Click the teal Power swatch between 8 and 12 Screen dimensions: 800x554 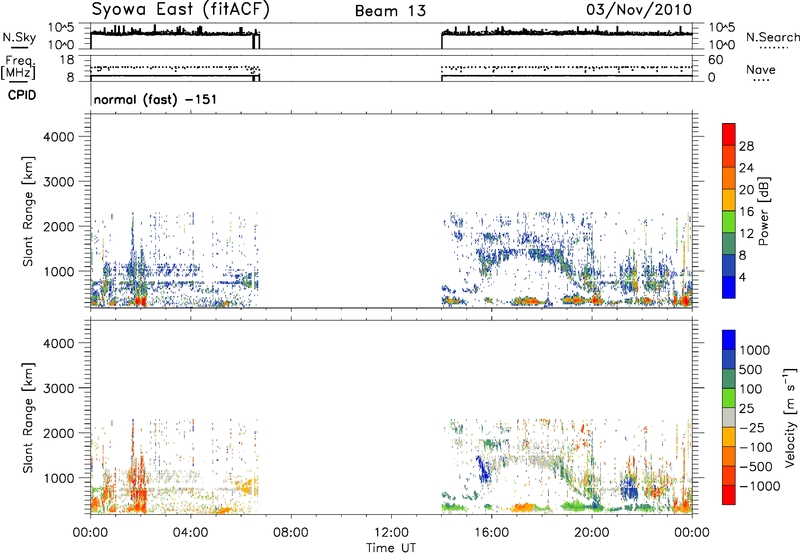[x=729, y=243]
